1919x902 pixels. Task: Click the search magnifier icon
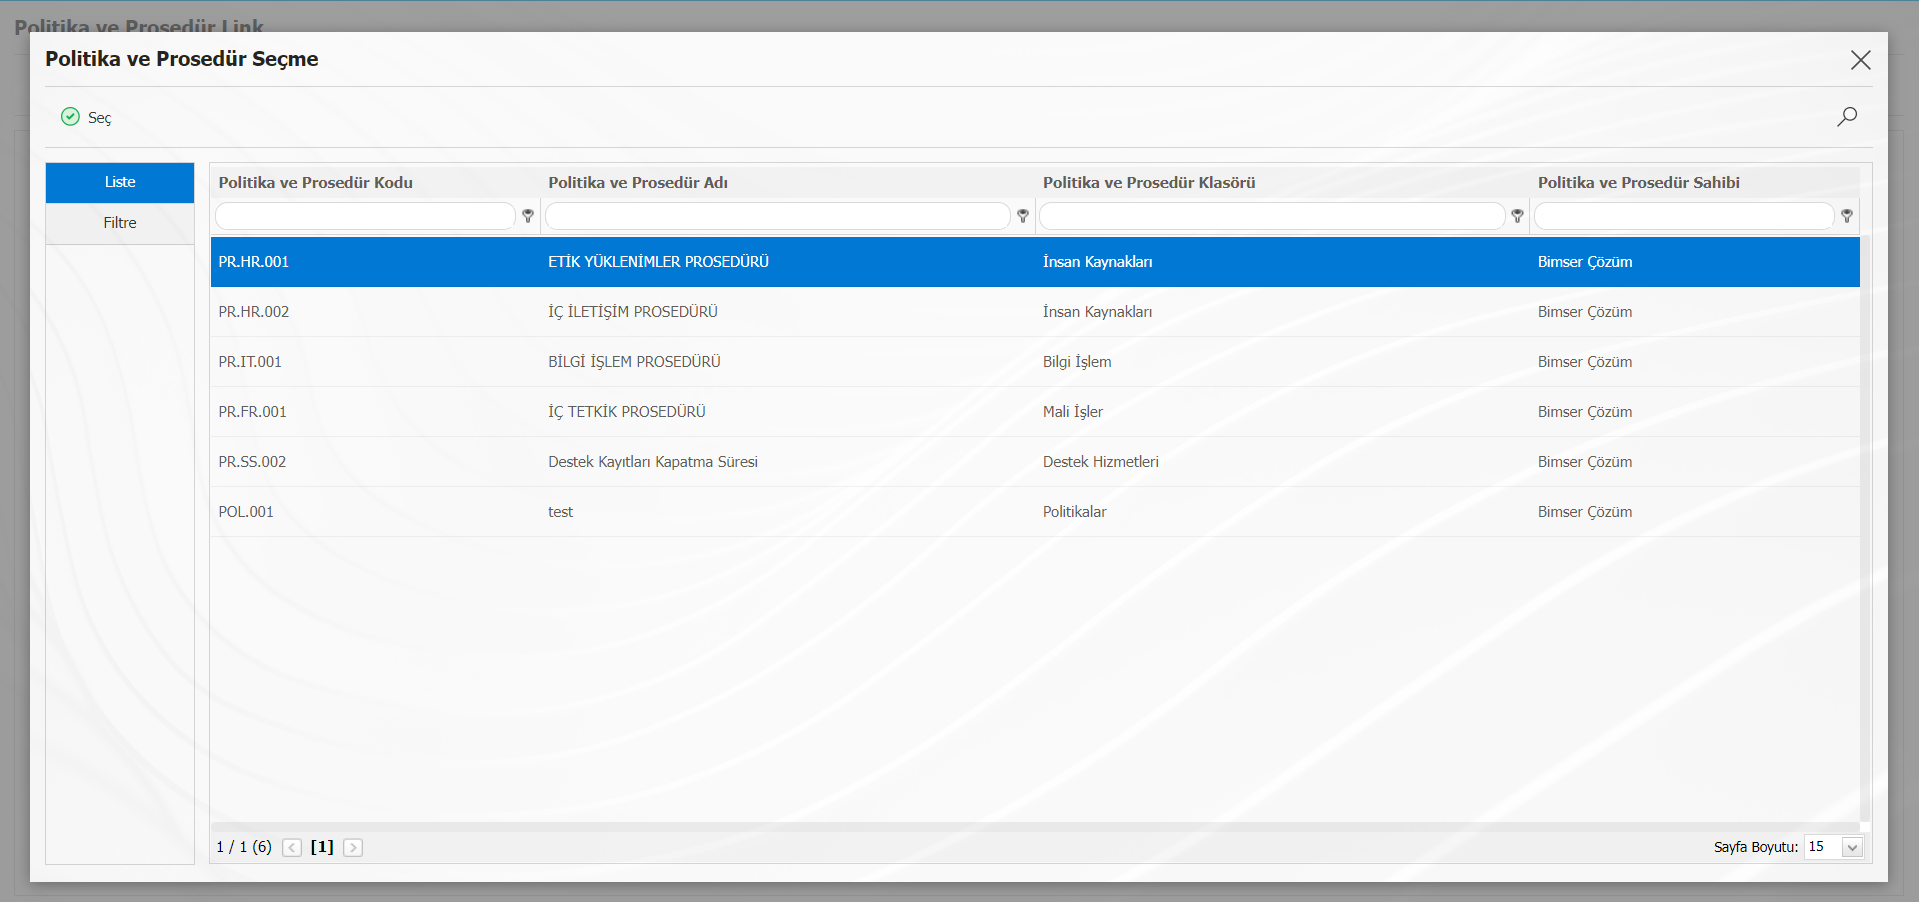pyautogui.click(x=1847, y=117)
